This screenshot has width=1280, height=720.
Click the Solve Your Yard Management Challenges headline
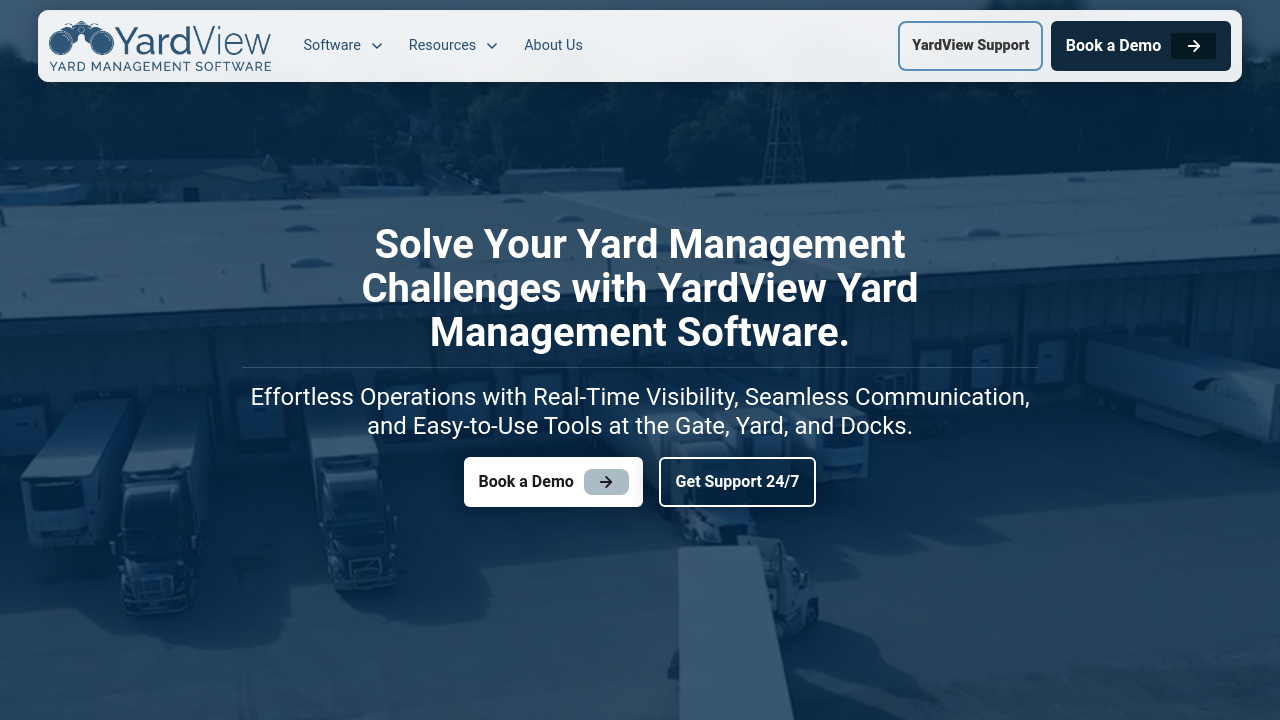640,288
